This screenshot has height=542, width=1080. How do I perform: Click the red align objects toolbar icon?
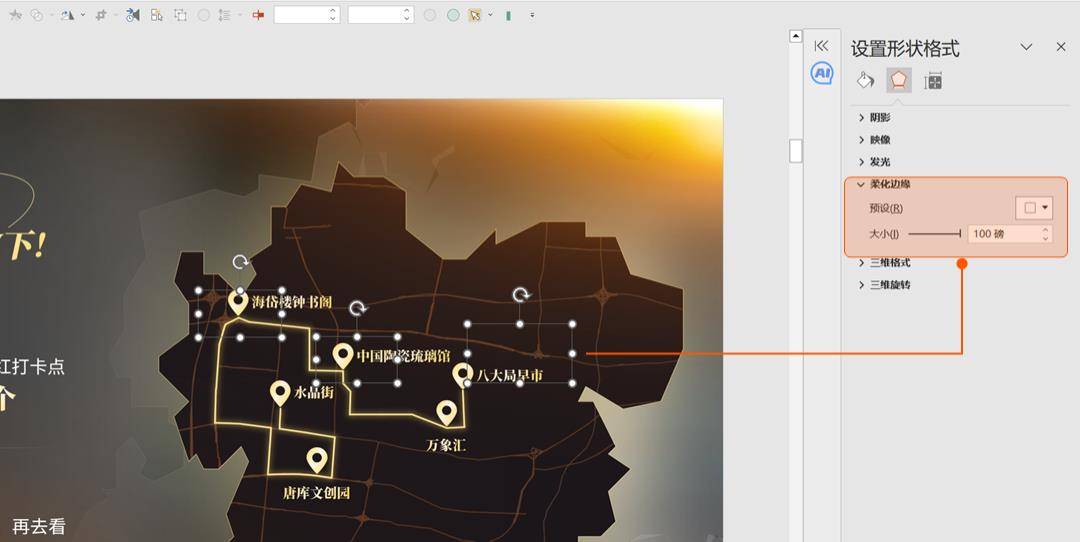click(x=258, y=15)
